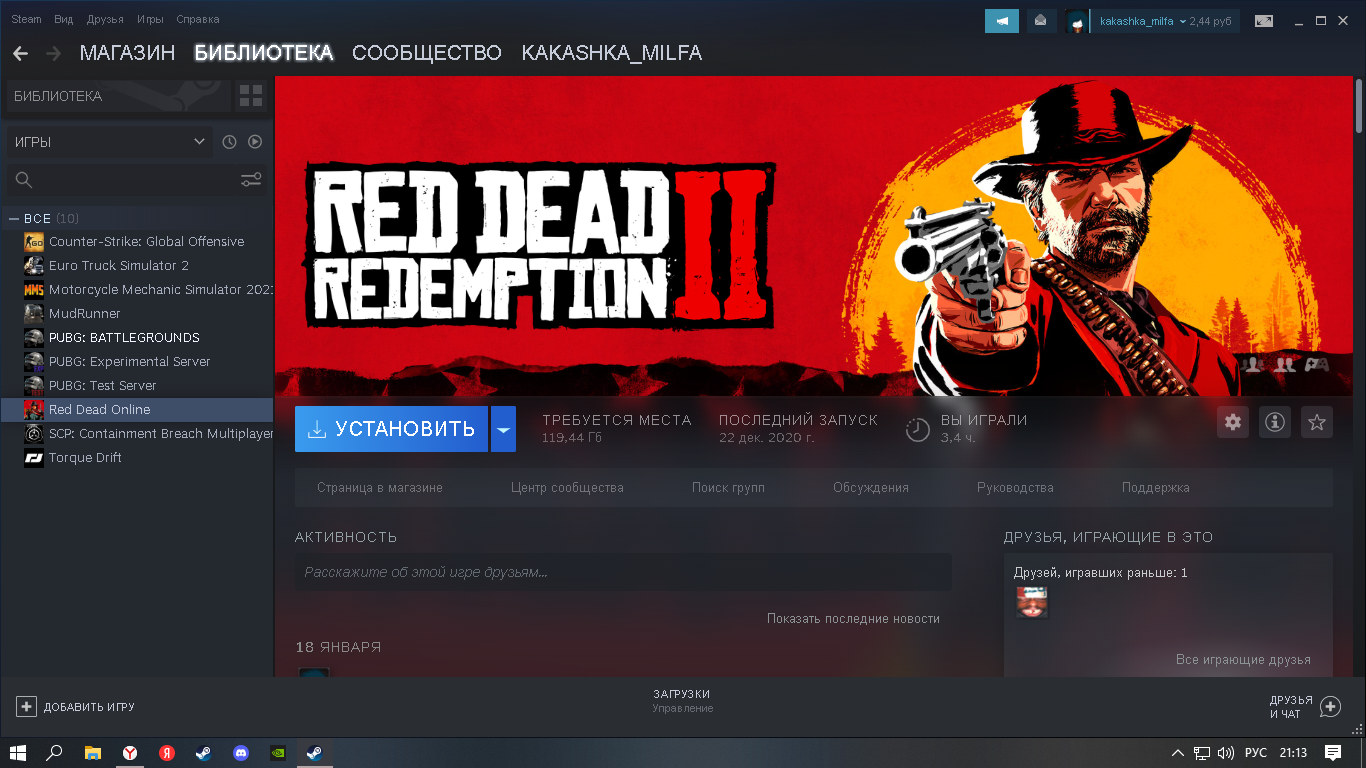Viewport: 1366px width, 768px height.
Task: Click the back navigation arrow
Action: (x=20, y=53)
